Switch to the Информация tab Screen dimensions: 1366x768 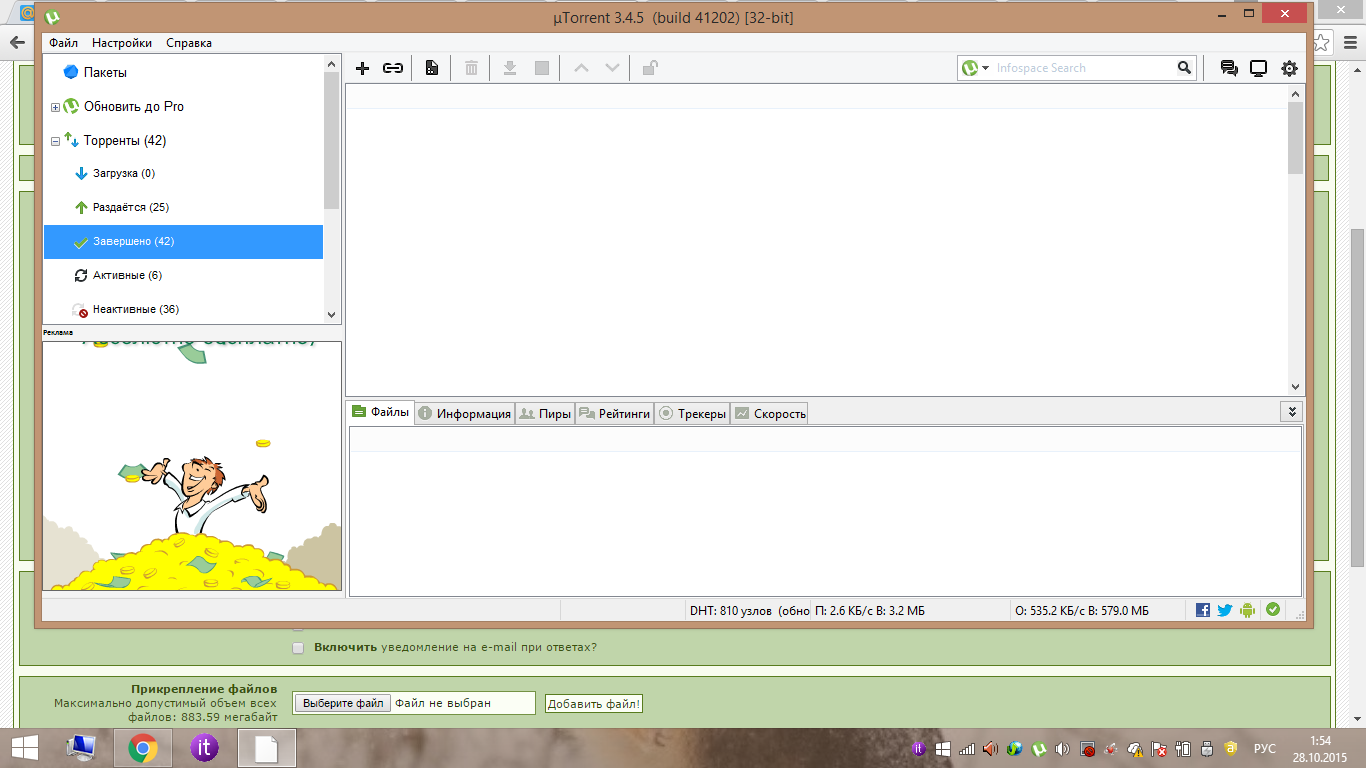pyautogui.click(x=464, y=414)
